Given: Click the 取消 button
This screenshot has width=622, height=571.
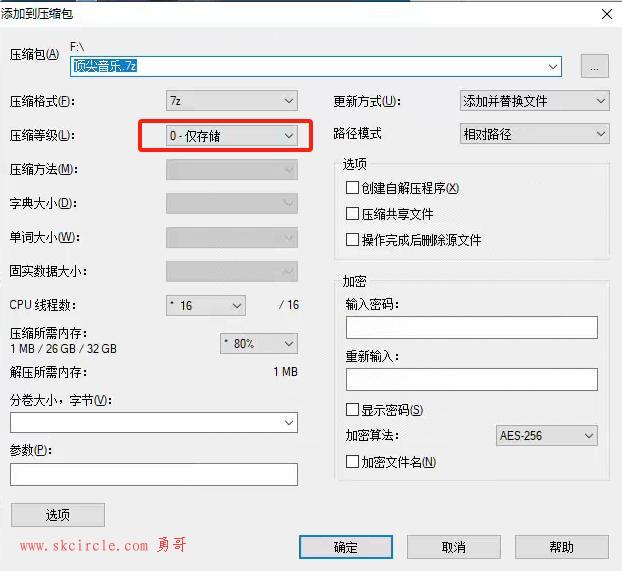Looking at the screenshot, I should tap(454, 547).
